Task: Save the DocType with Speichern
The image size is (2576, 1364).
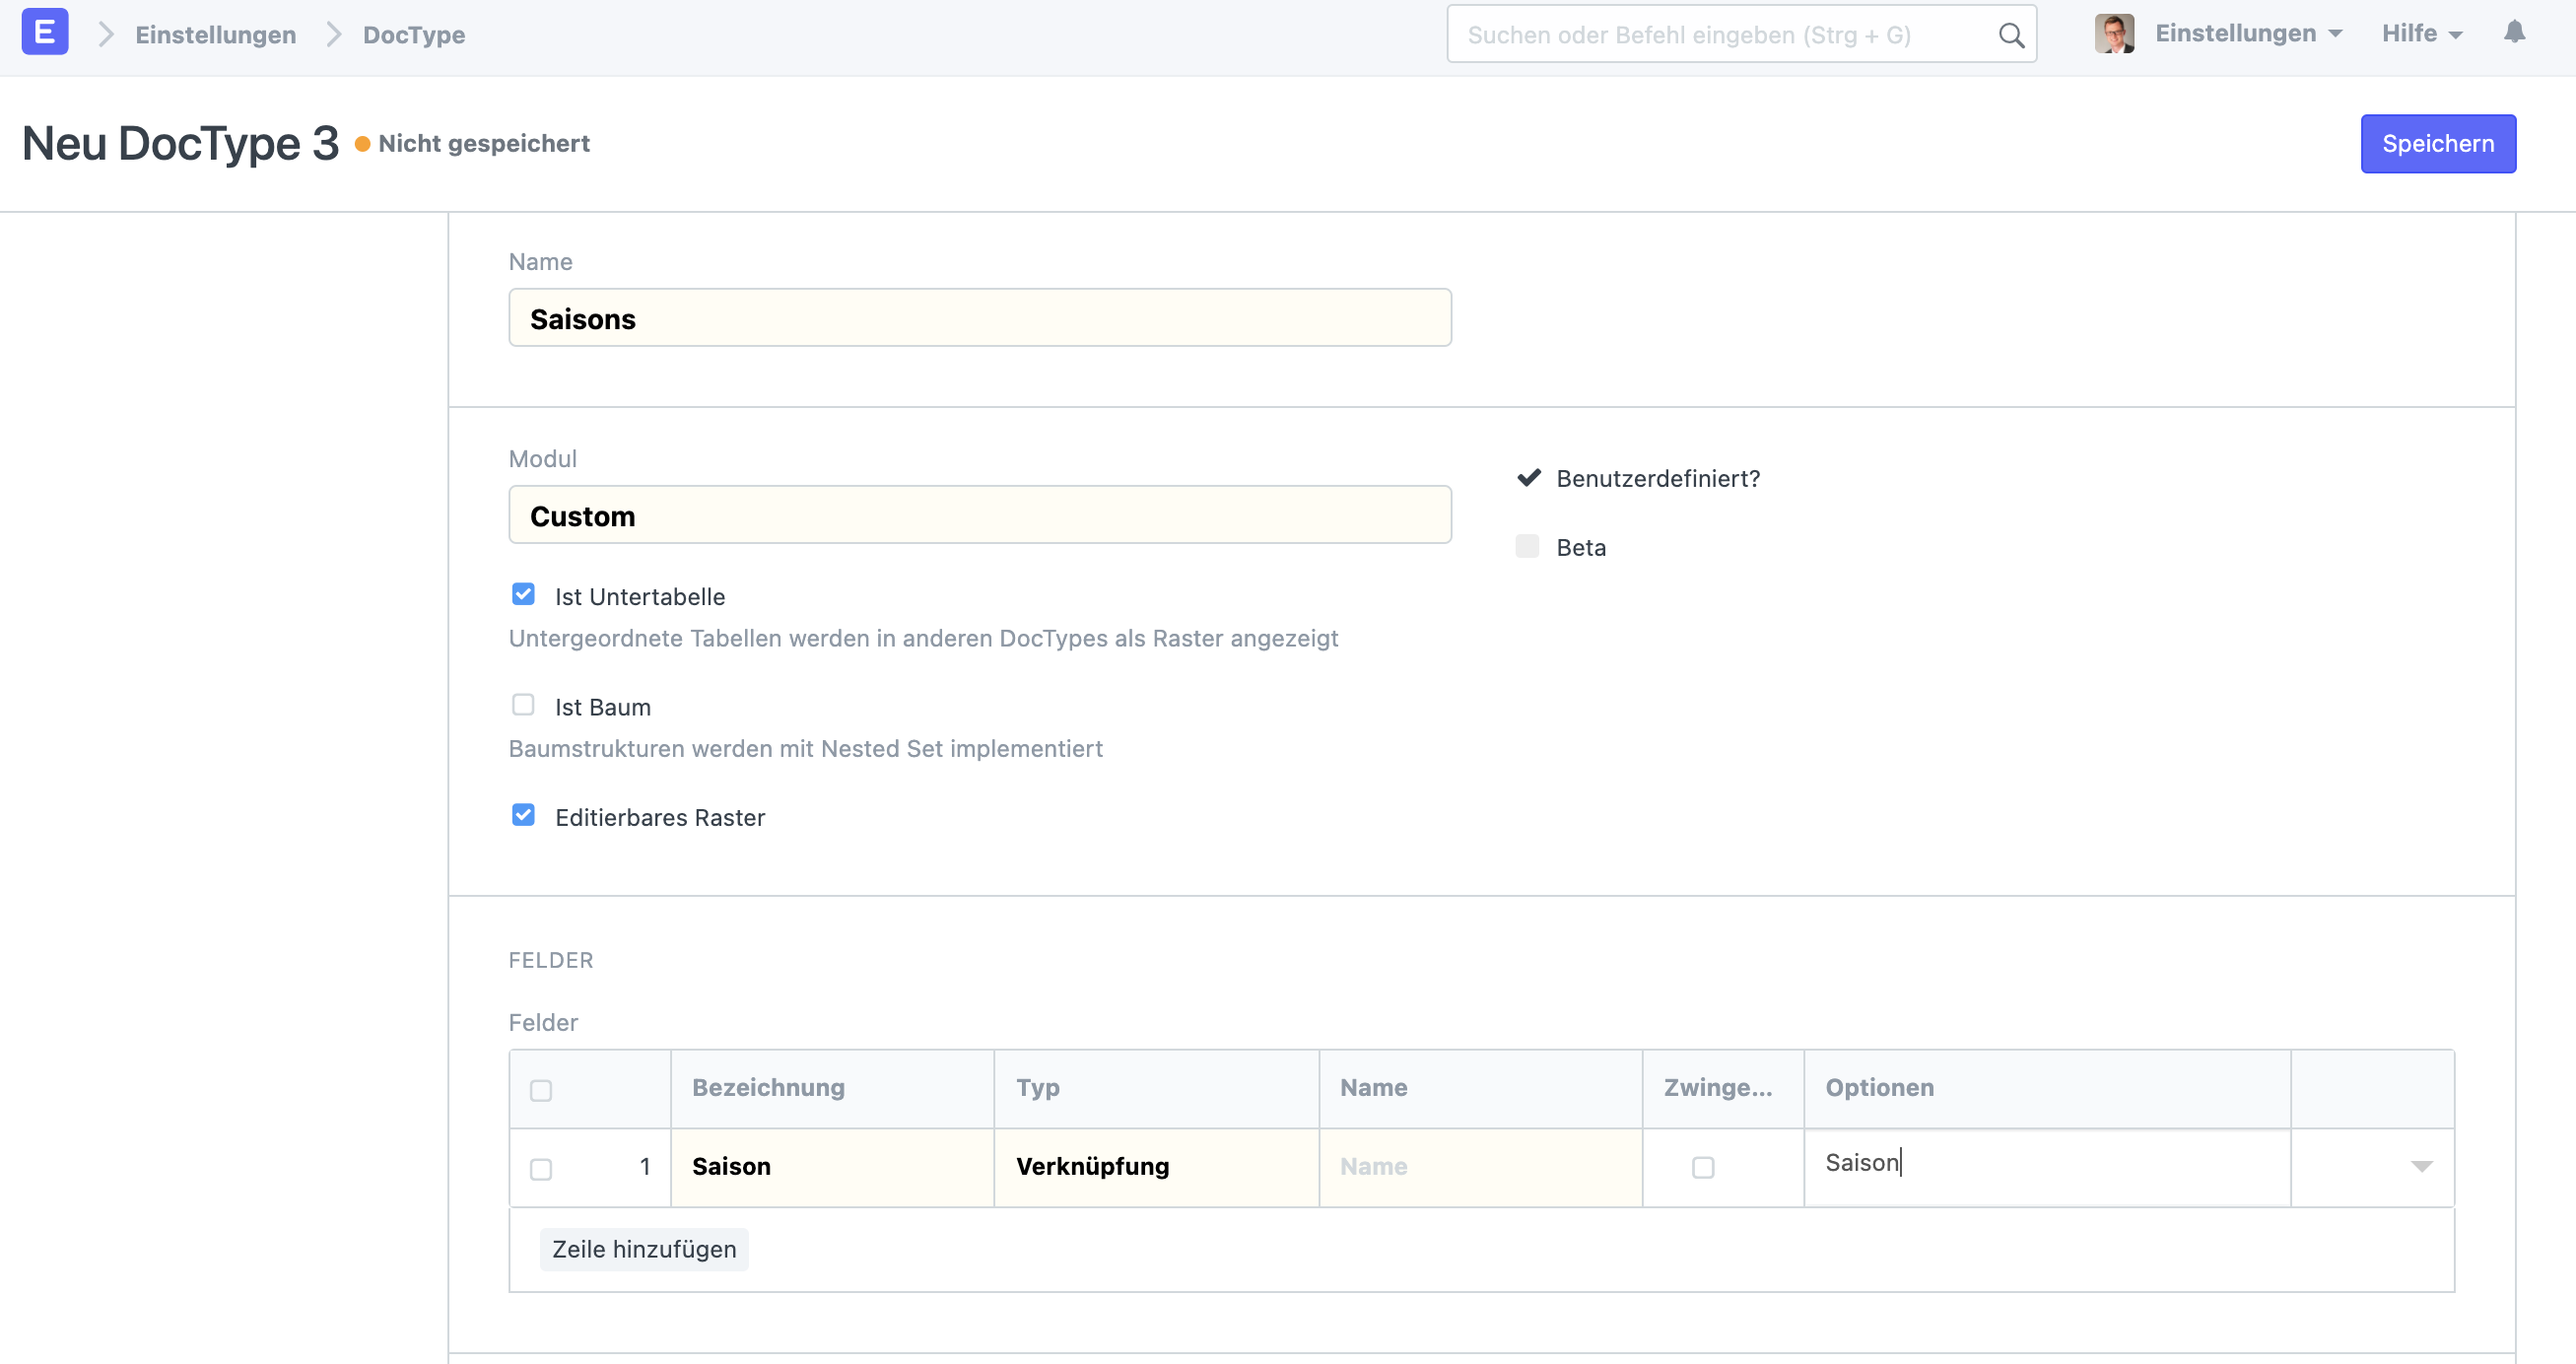Action: coord(2438,144)
